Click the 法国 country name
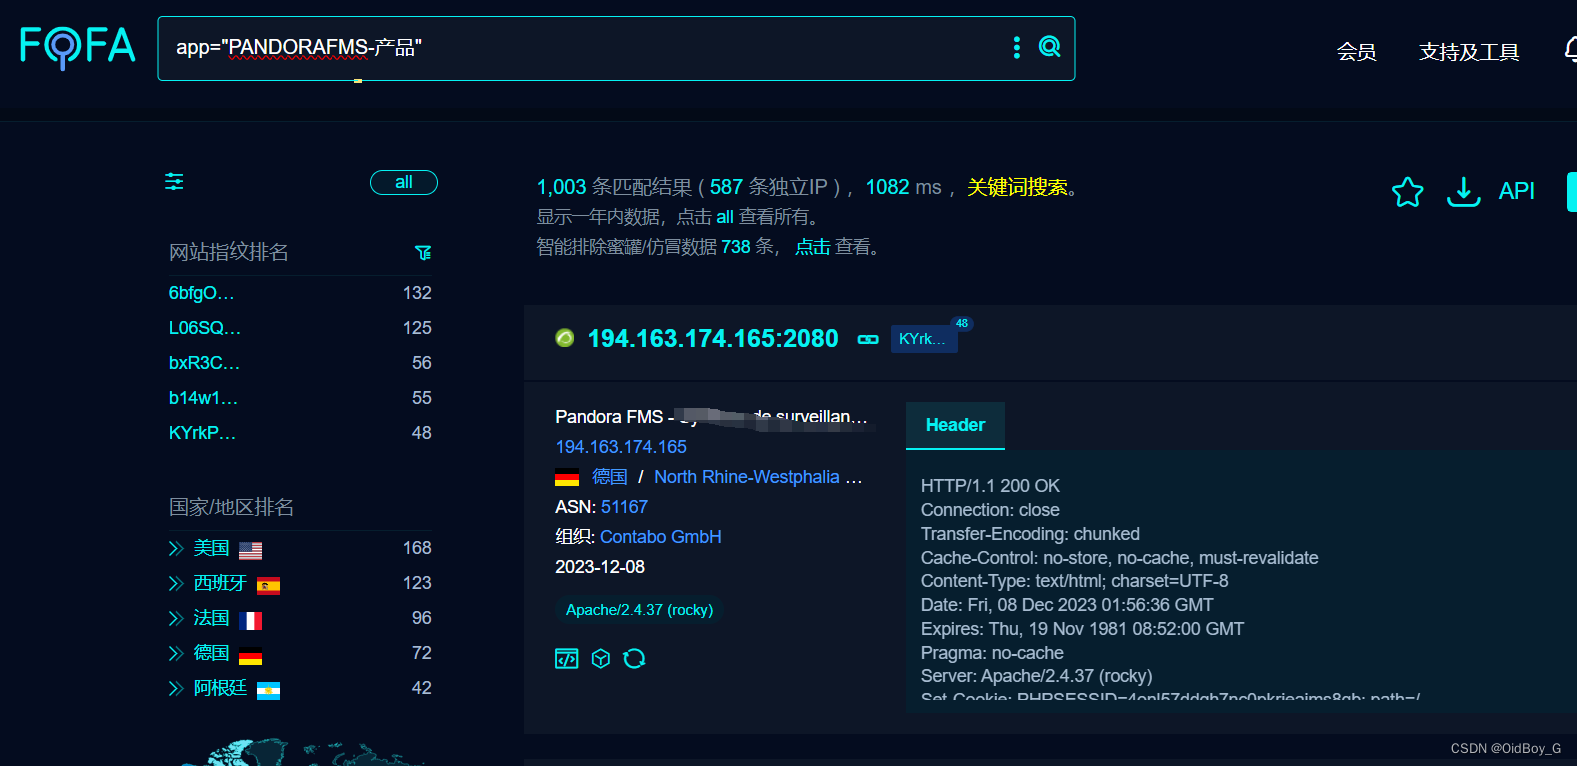The height and width of the screenshot is (766, 1577). [x=211, y=618]
